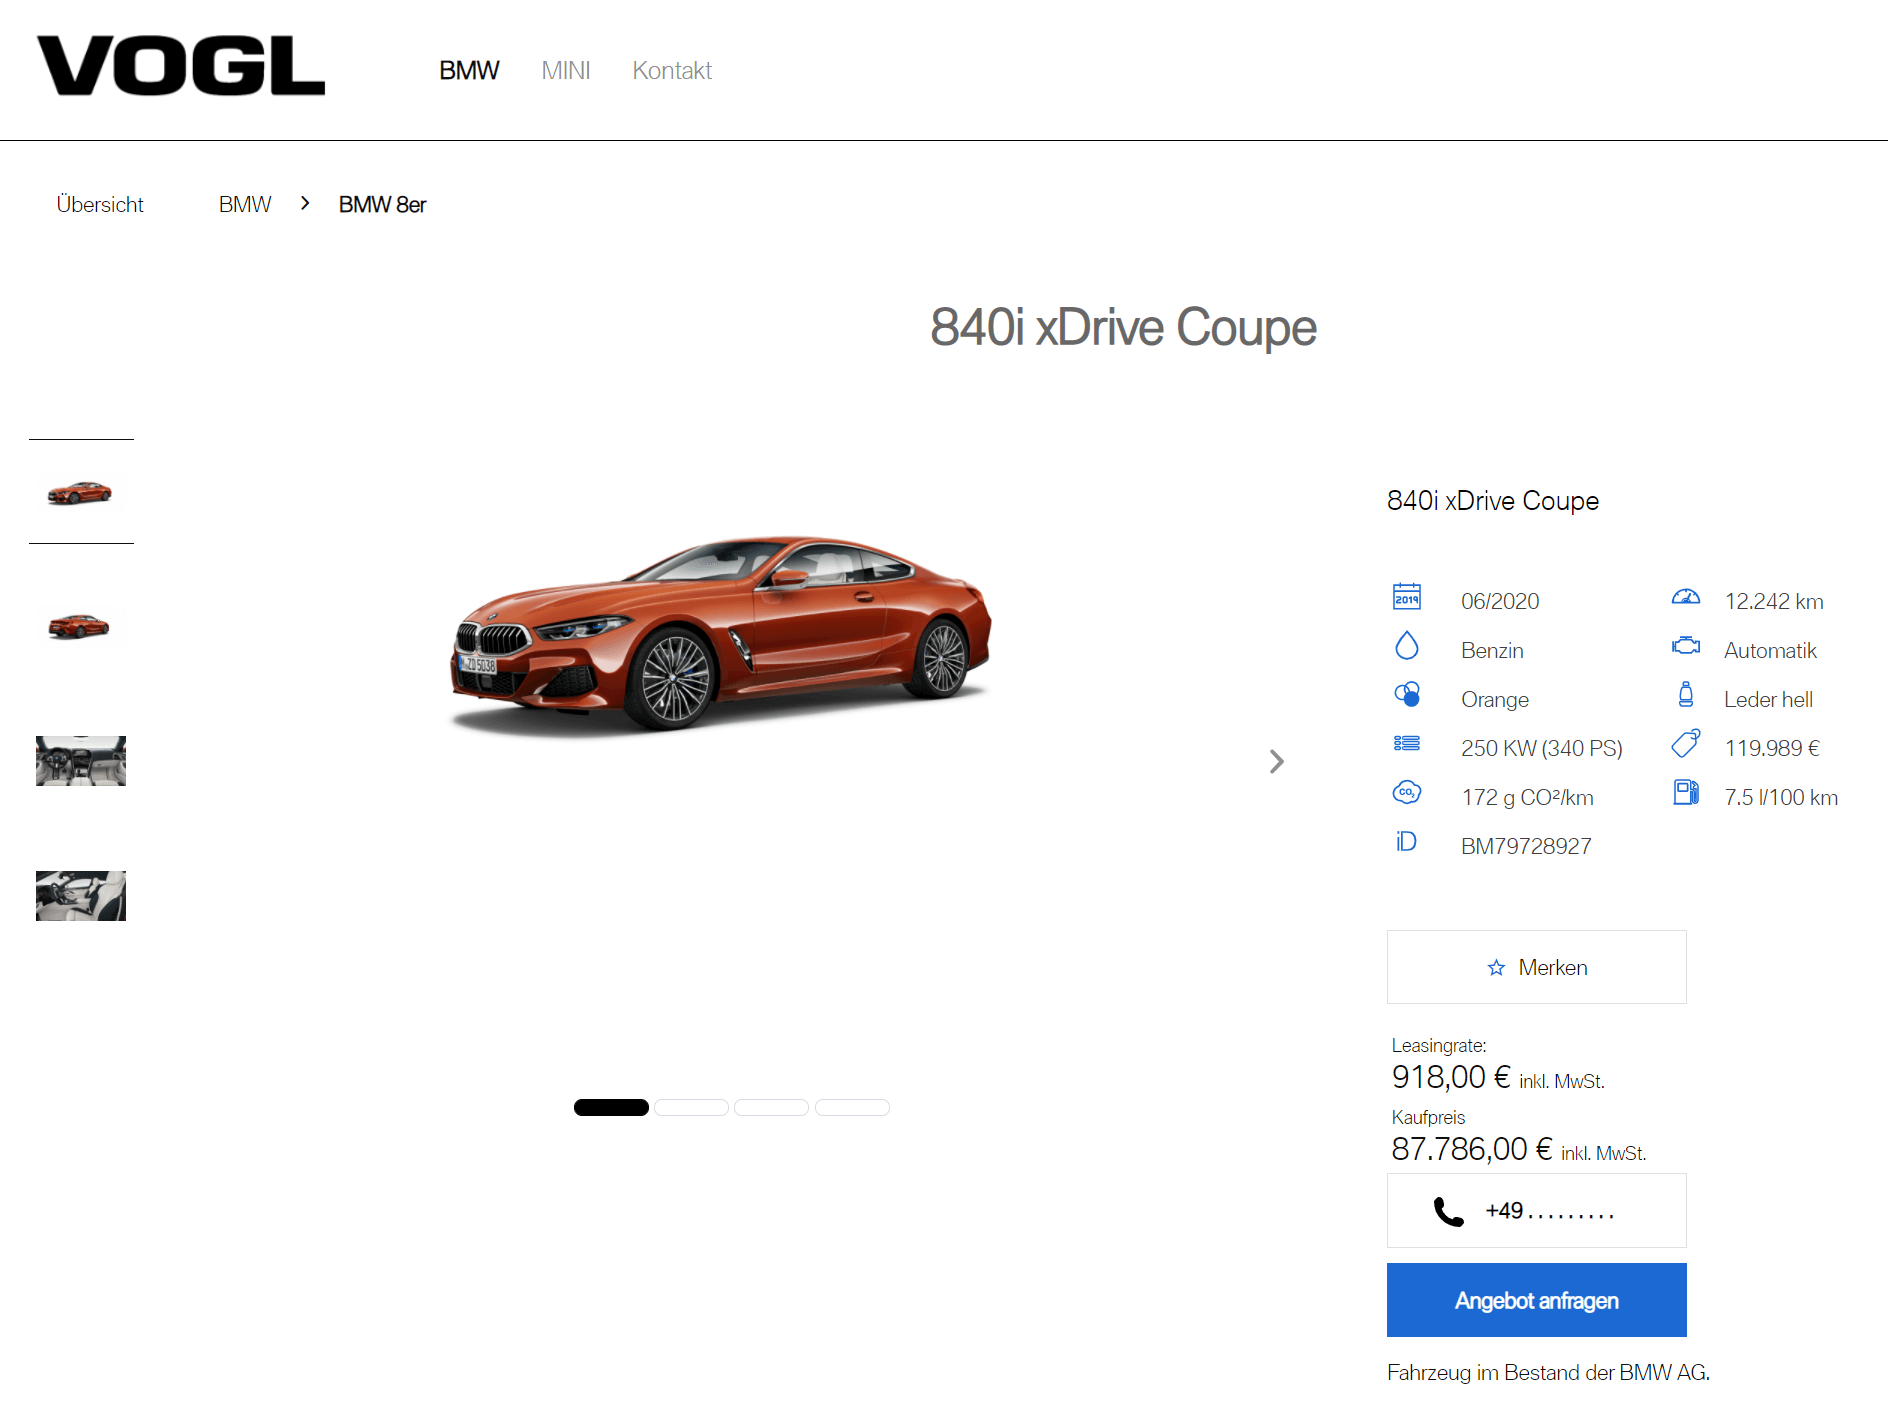Click the Angebot anfragen button
1888x1406 pixels.
tap(1537, 1300)
